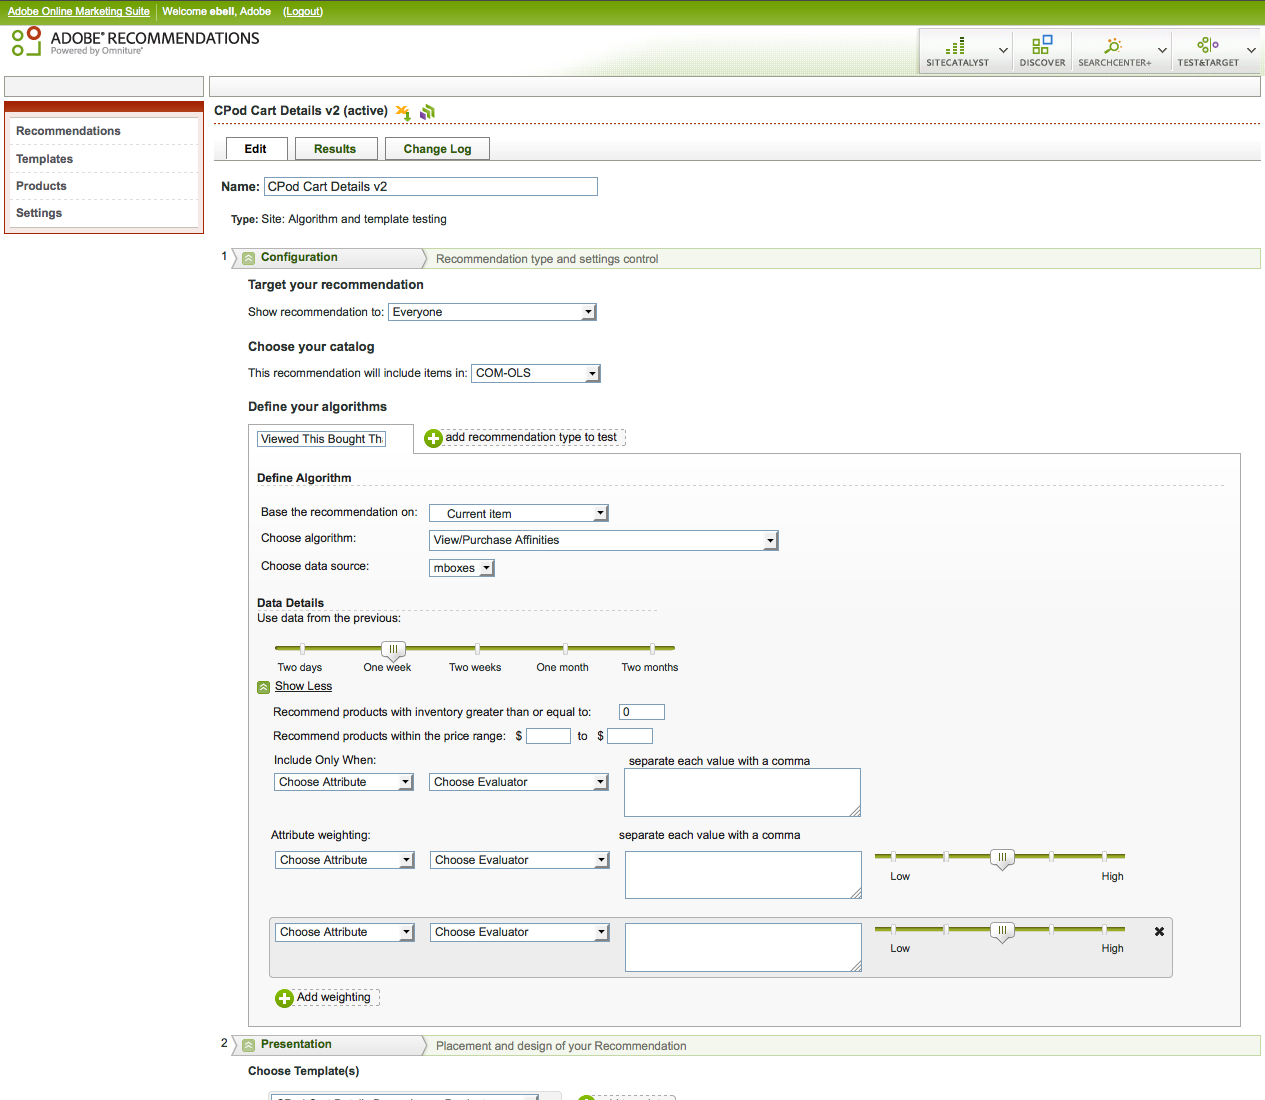Click the Logout link

303,12
